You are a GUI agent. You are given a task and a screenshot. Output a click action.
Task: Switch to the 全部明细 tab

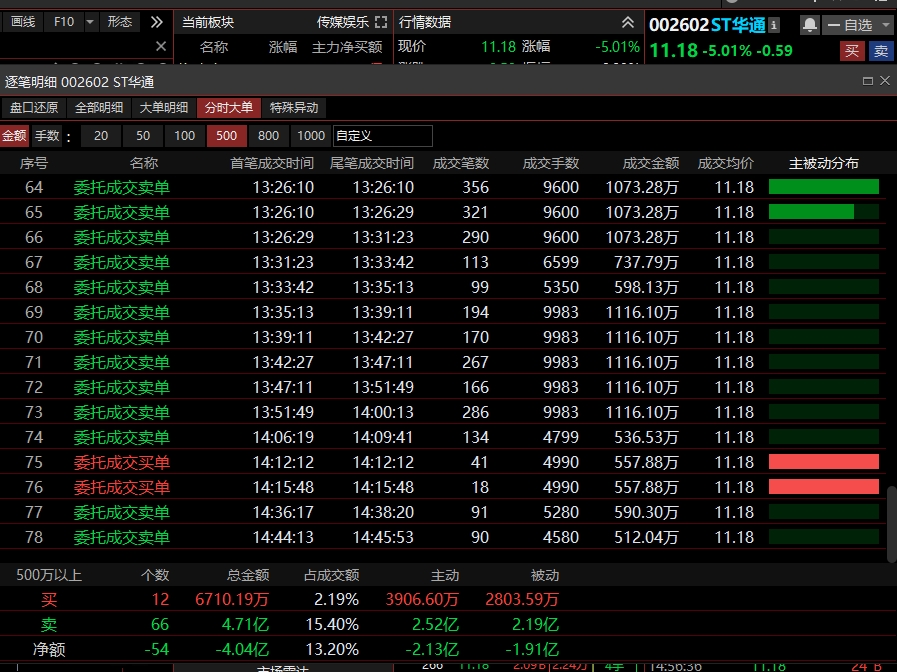coord(99,108)
